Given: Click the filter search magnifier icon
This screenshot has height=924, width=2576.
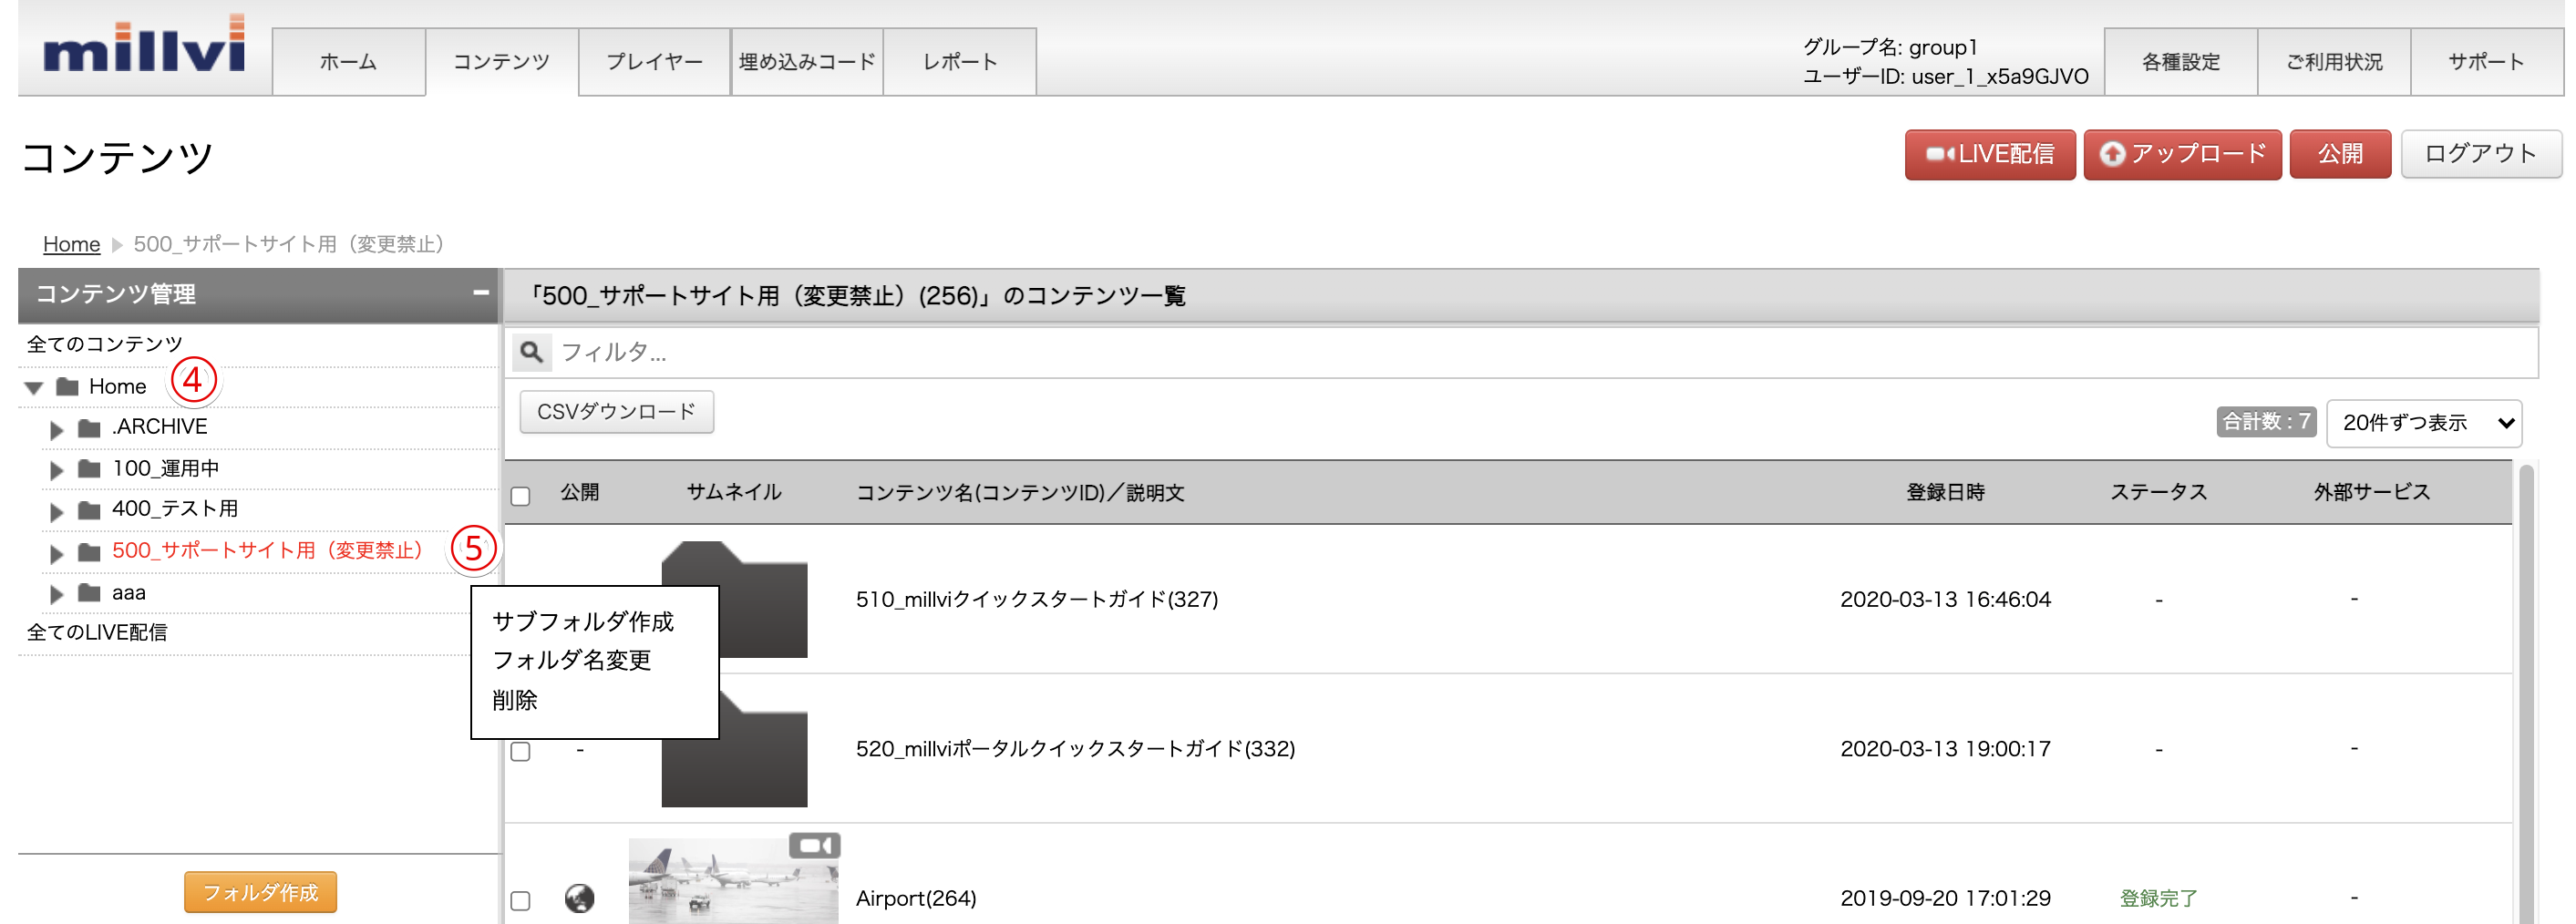Looking at the screenshot, I should point(532,352).
